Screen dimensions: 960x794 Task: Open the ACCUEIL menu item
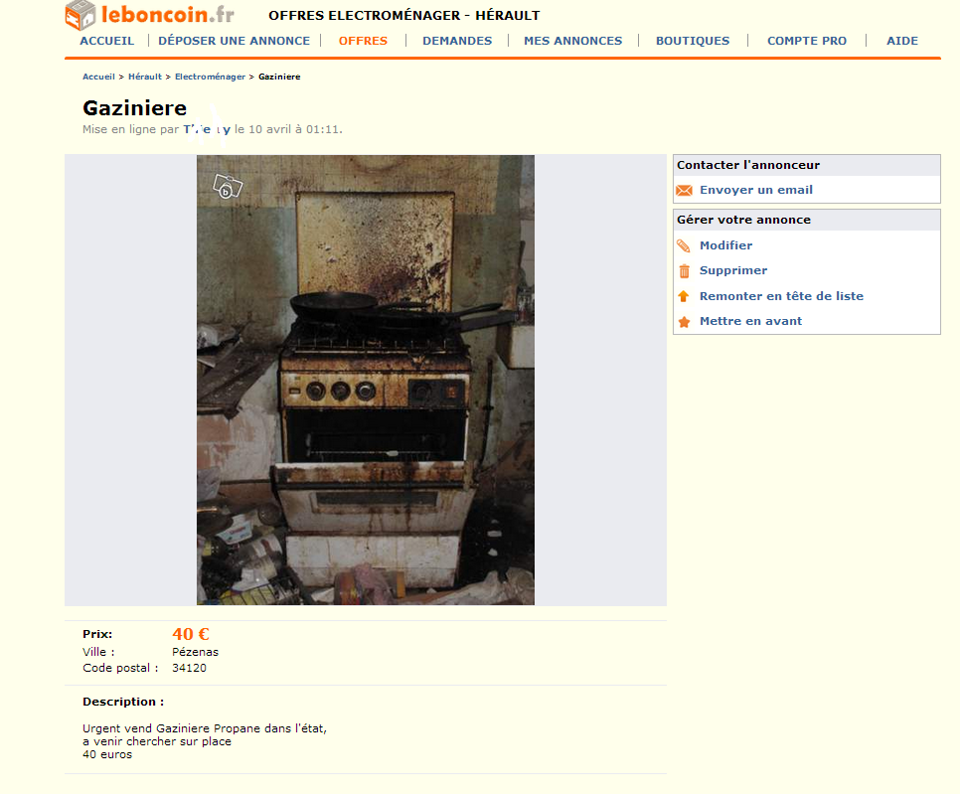point(107,41)
